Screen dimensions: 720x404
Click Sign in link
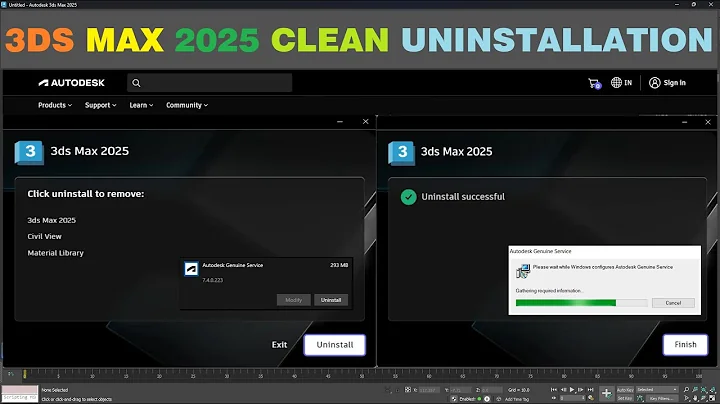(x=674, y=83)
